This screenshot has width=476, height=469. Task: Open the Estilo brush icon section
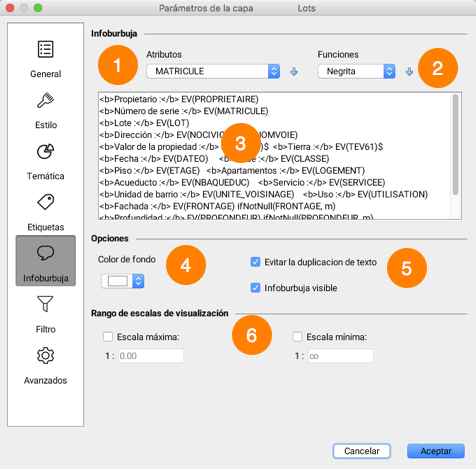[x=45, y=100]
